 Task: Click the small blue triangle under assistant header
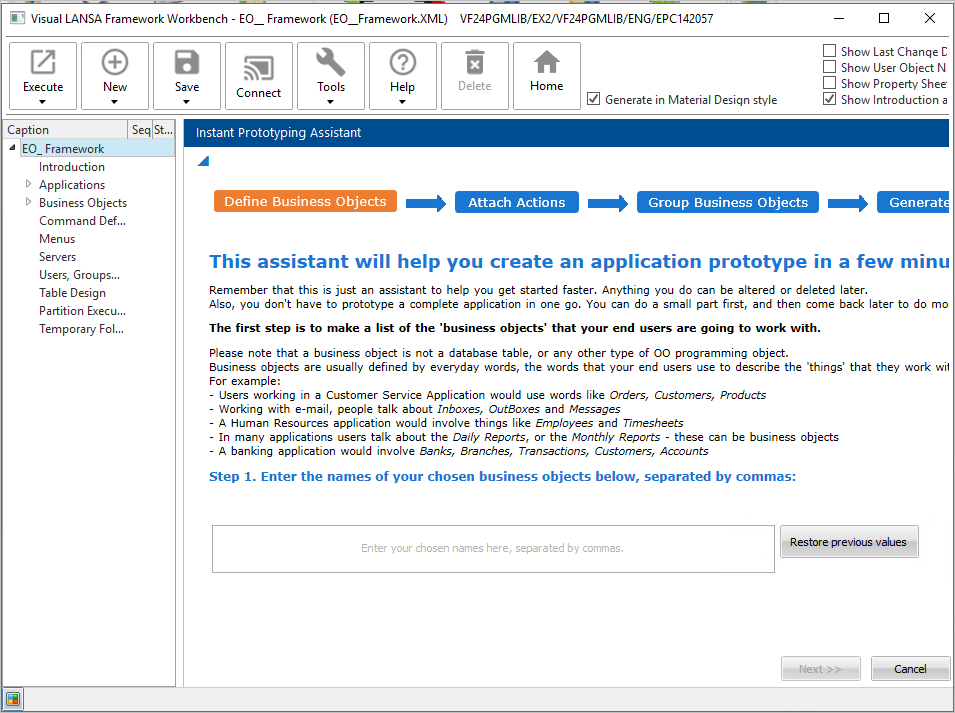[203, 161]
